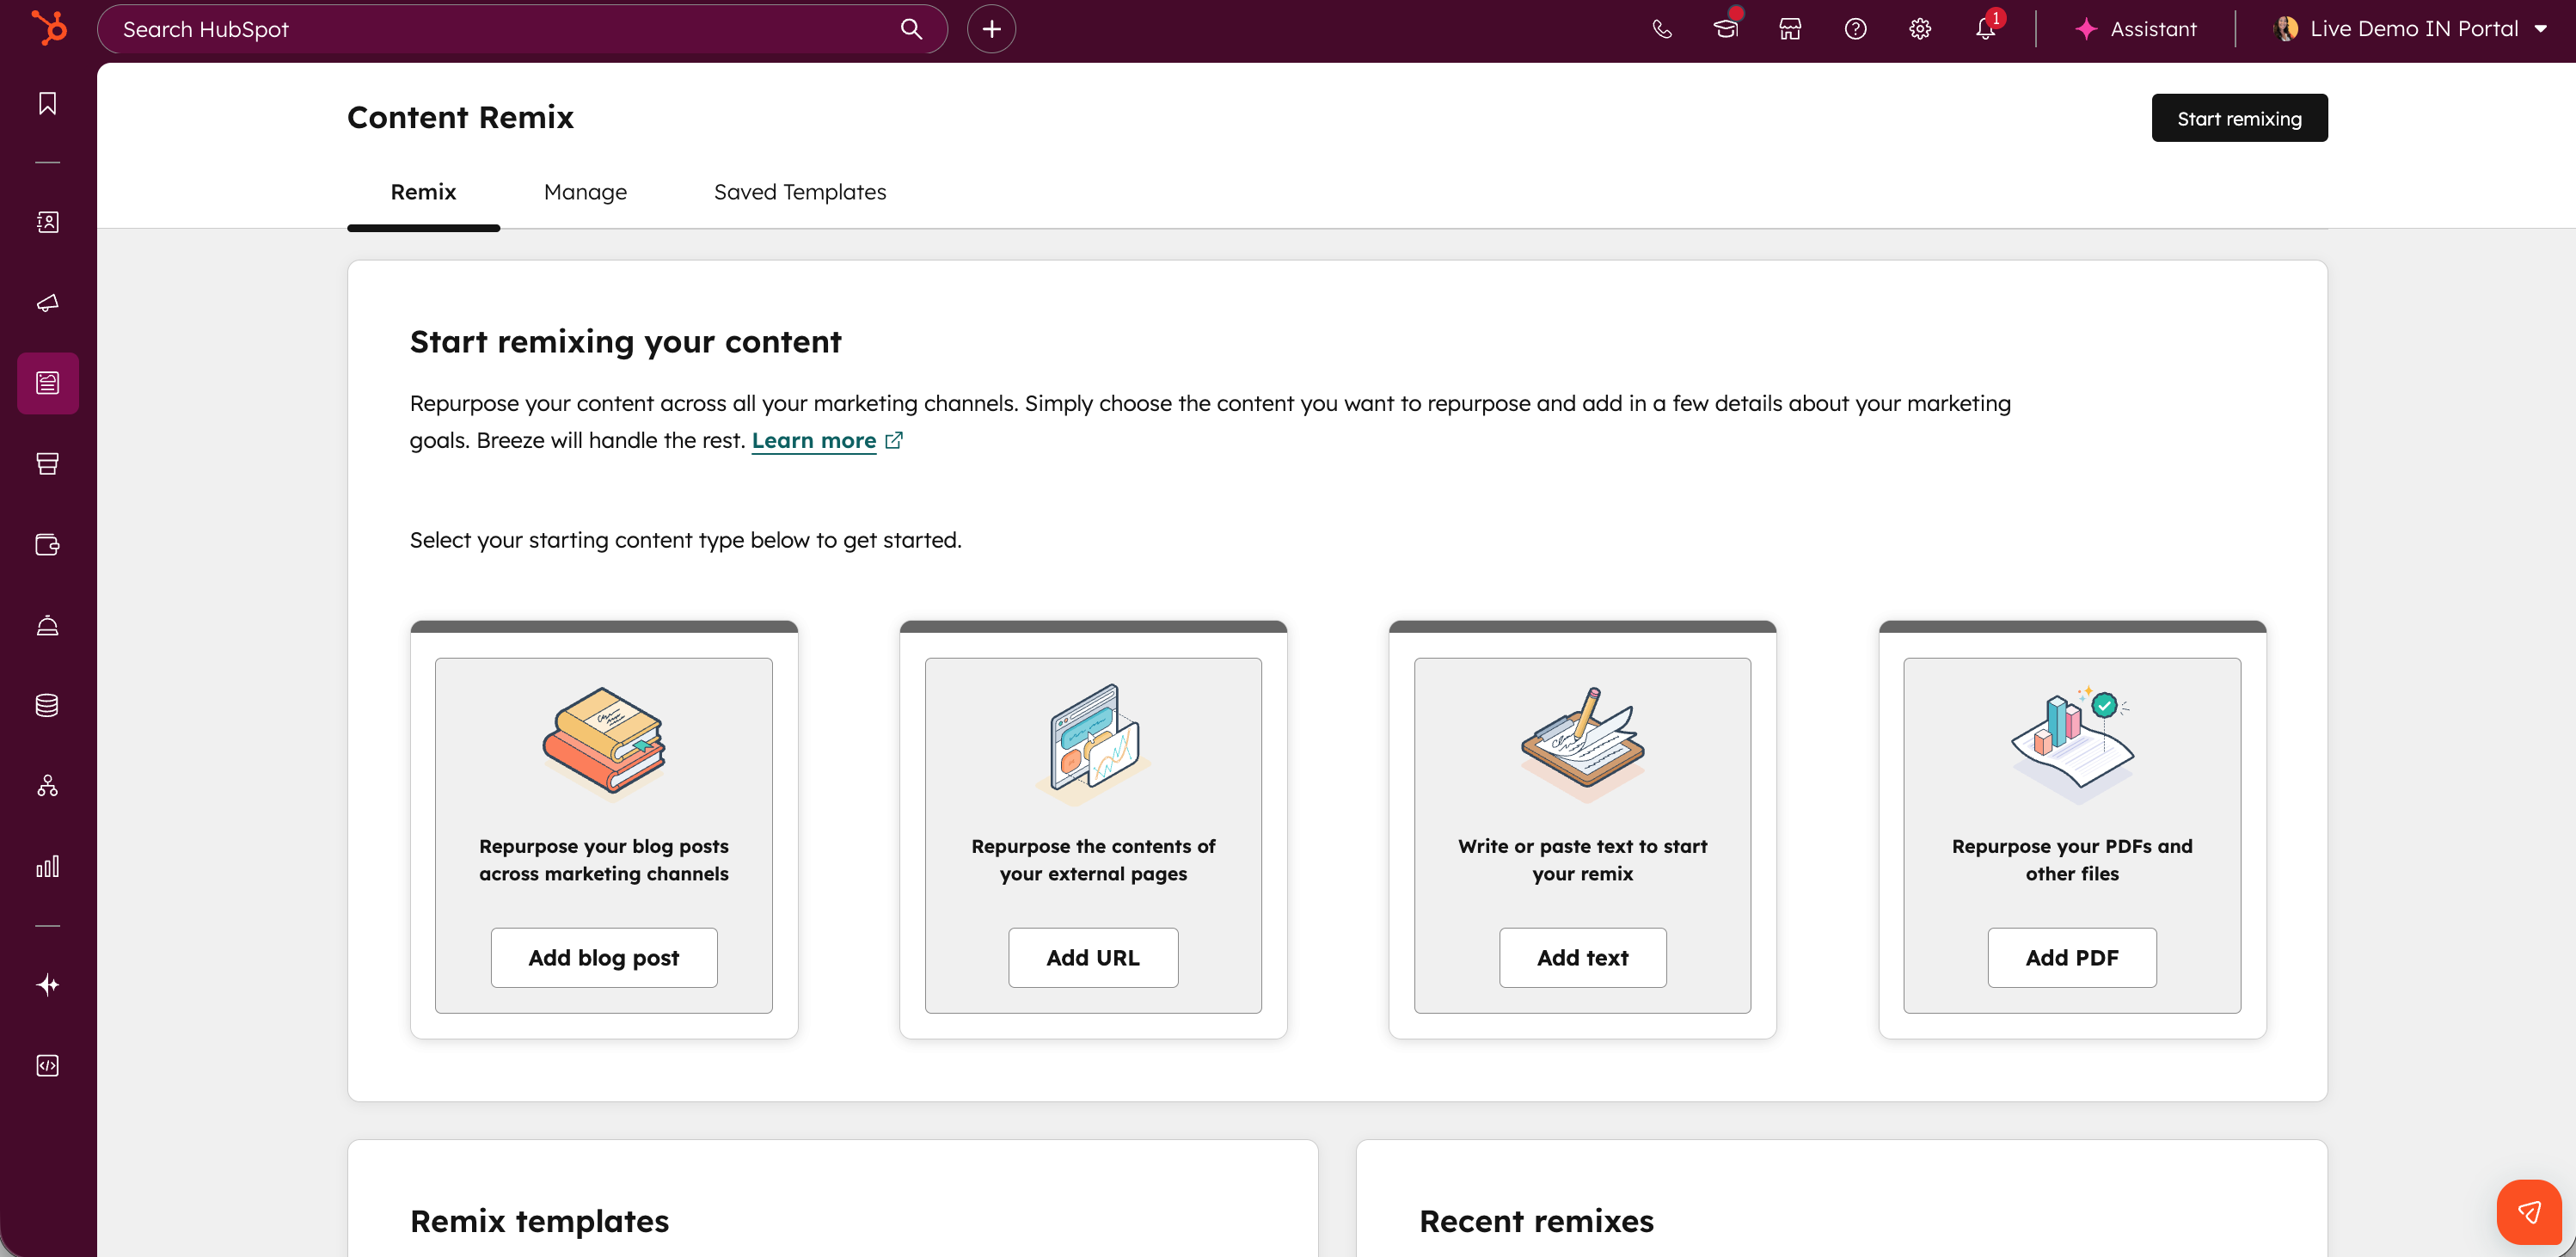Open the Assistant panel button

pyautogui.click(x=2136, y=29)
